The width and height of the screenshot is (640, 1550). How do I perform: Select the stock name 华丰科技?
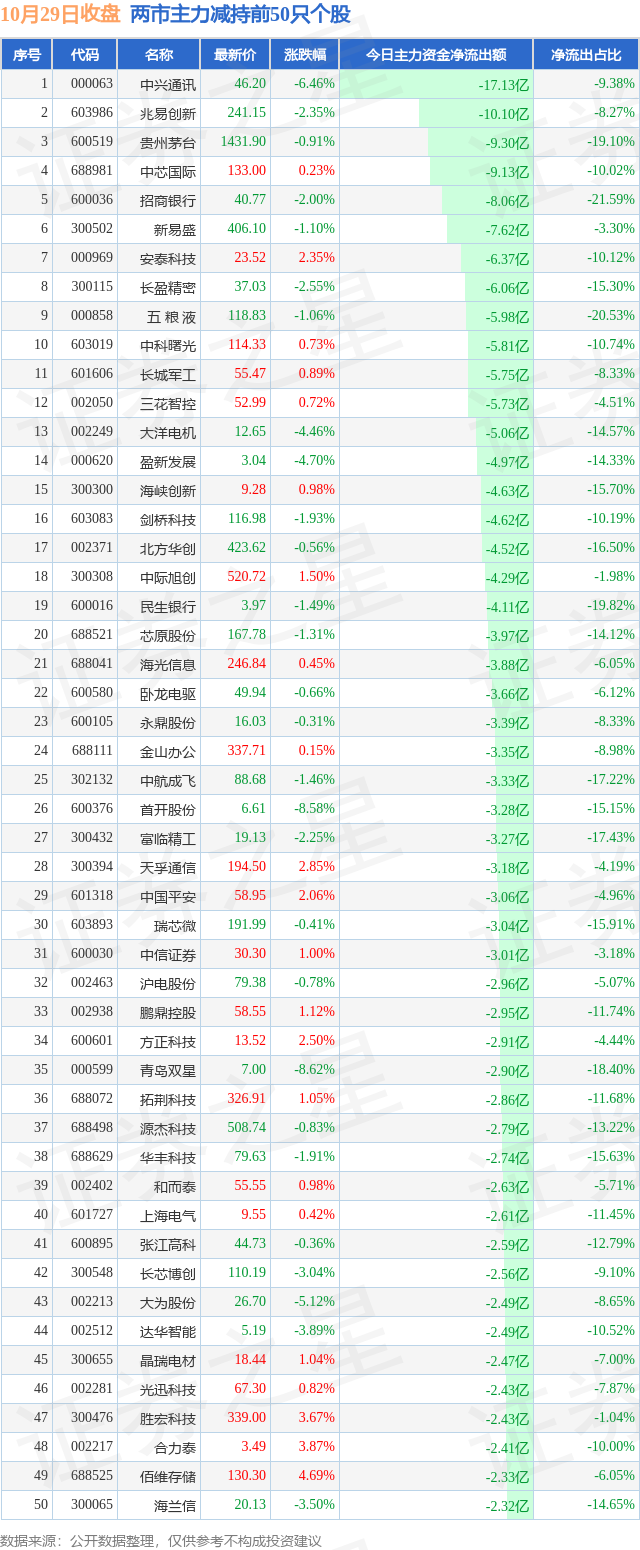[168, 1158]
